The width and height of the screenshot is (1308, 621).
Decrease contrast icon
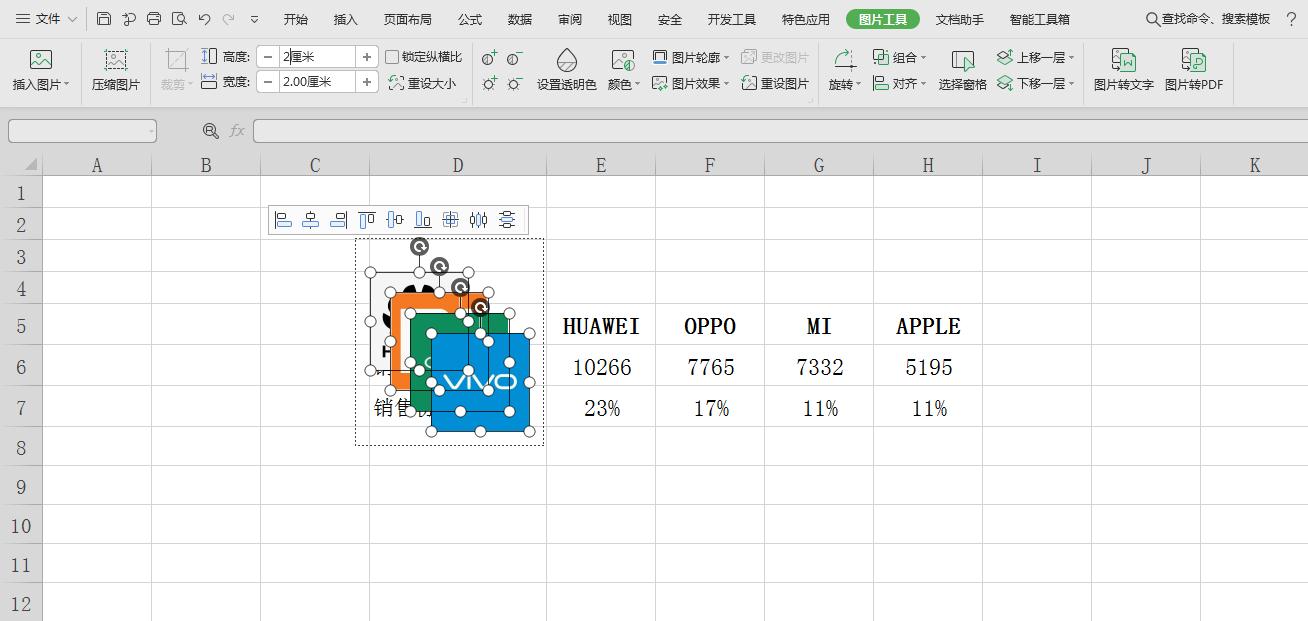point(514,58)
